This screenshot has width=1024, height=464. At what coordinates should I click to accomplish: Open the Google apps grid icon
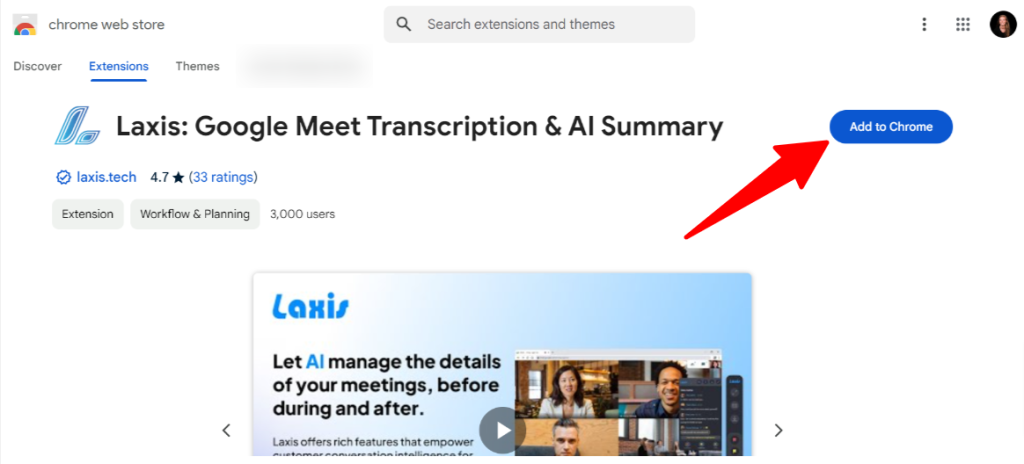(963, 25)
